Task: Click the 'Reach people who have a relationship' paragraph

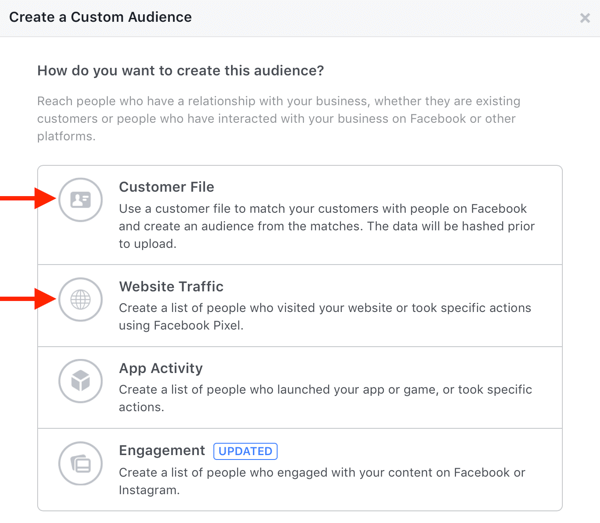Action: (279, 119)
